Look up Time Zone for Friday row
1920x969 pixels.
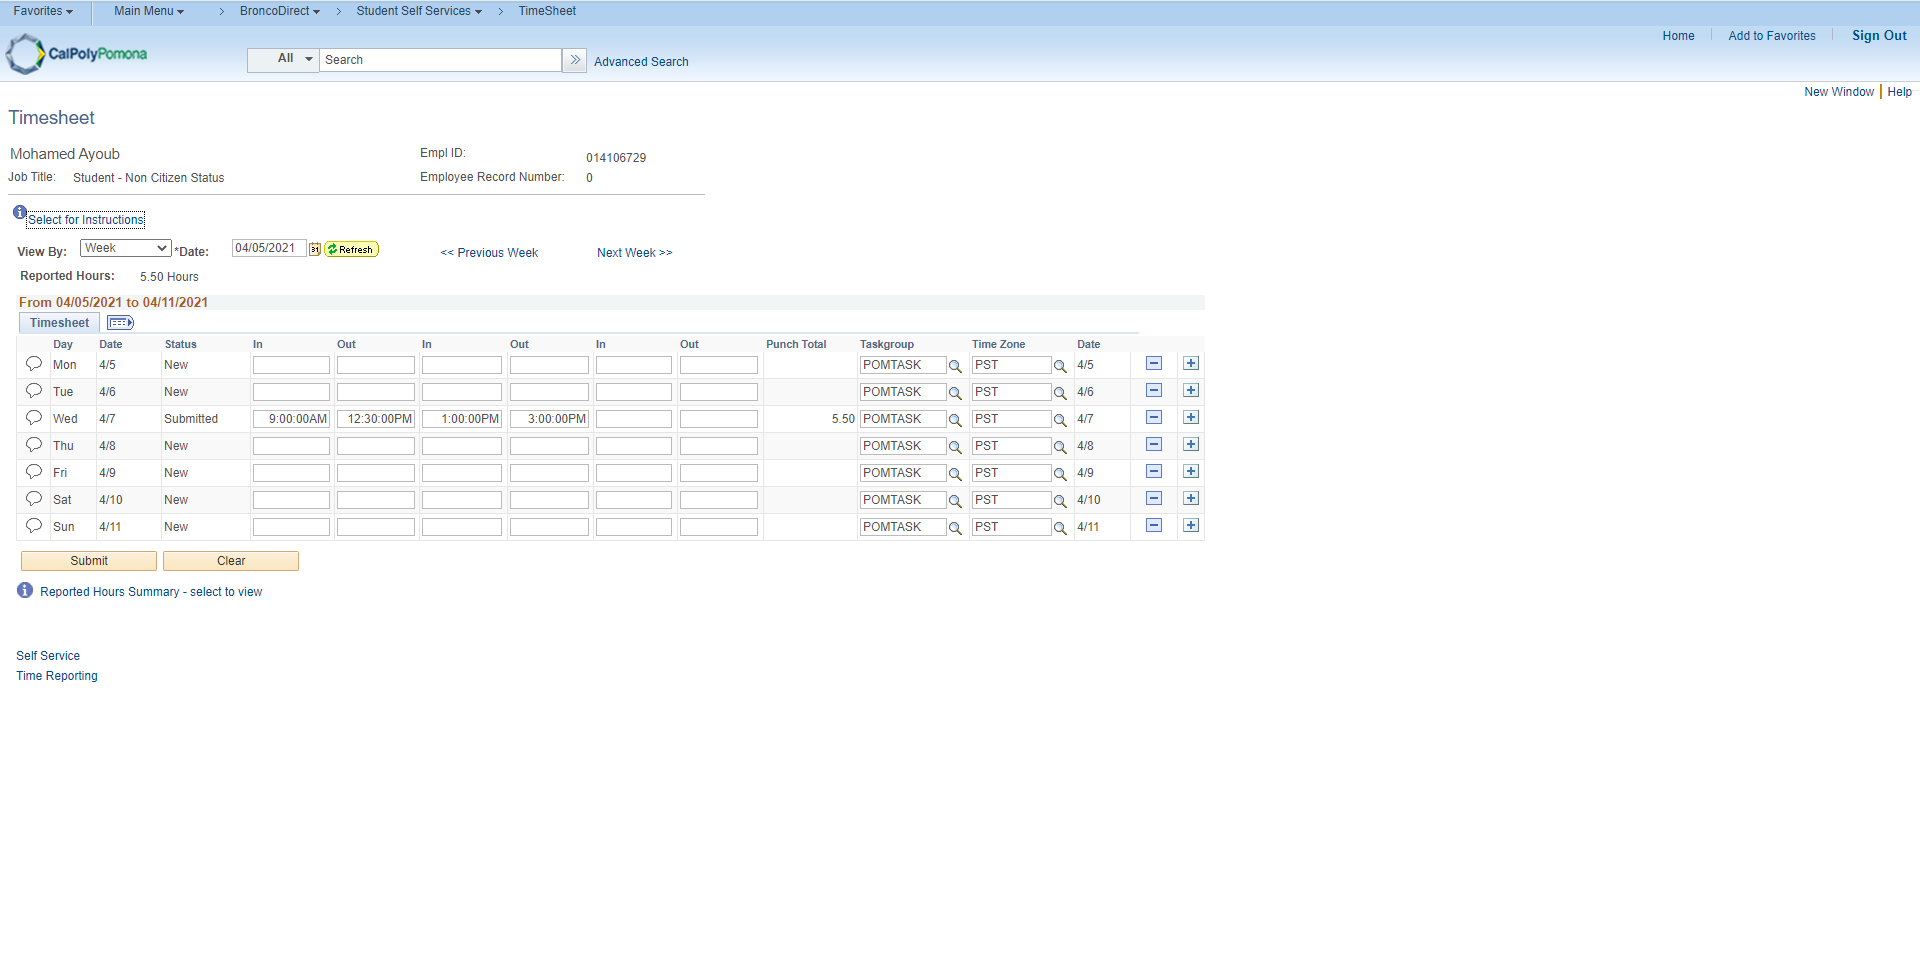pos(1060,474)
